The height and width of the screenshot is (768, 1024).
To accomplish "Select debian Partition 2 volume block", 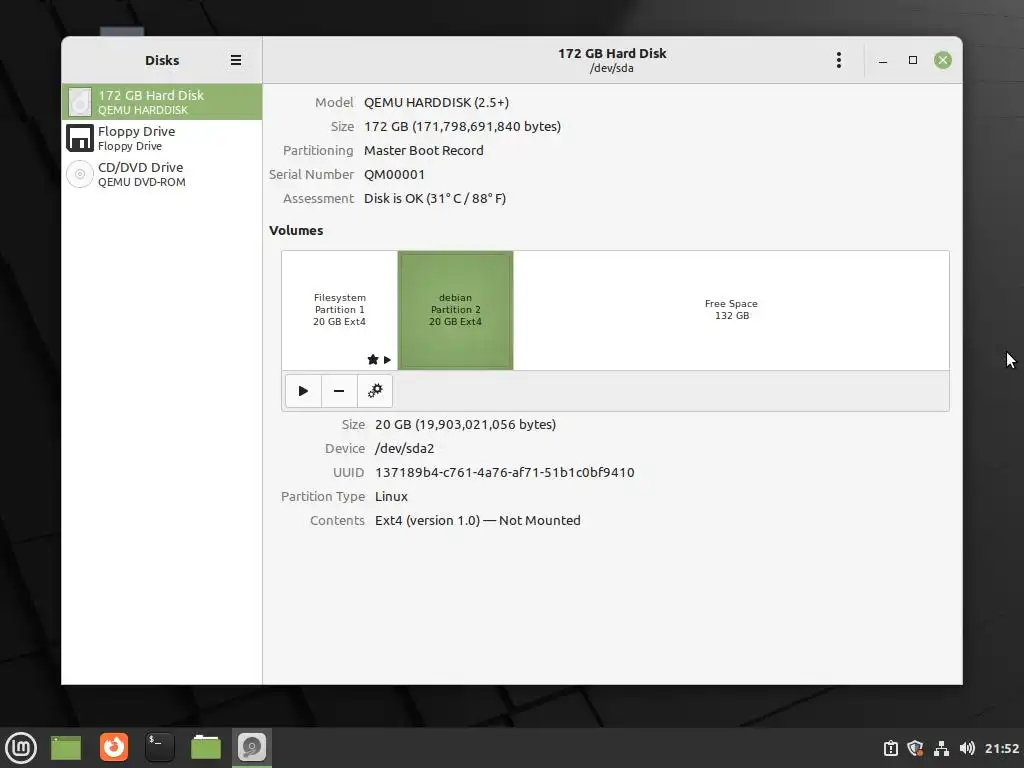I will click(x=455, y=310).
